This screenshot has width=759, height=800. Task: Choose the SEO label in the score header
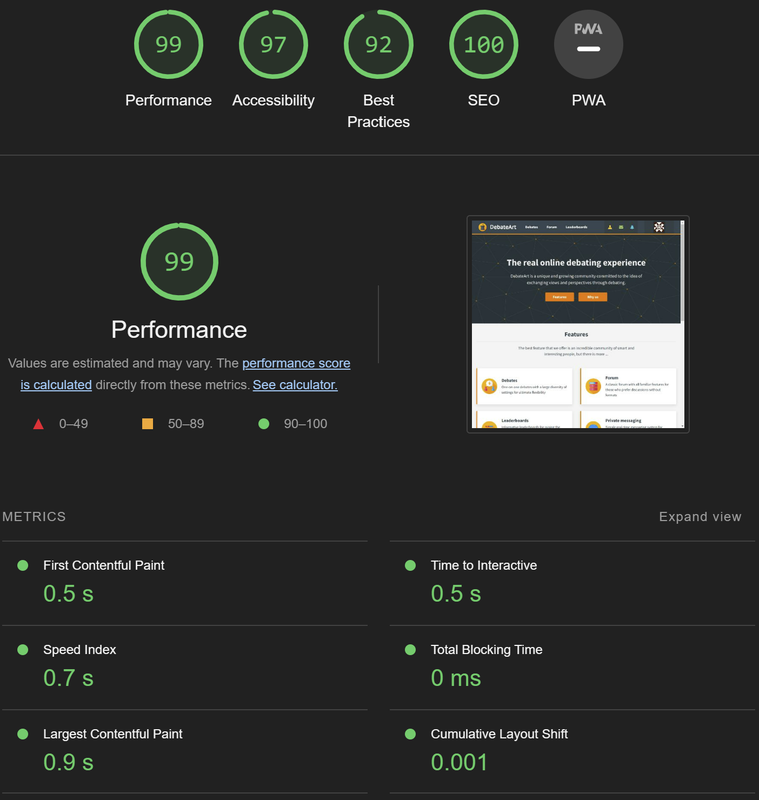click(x=484, y=100)
